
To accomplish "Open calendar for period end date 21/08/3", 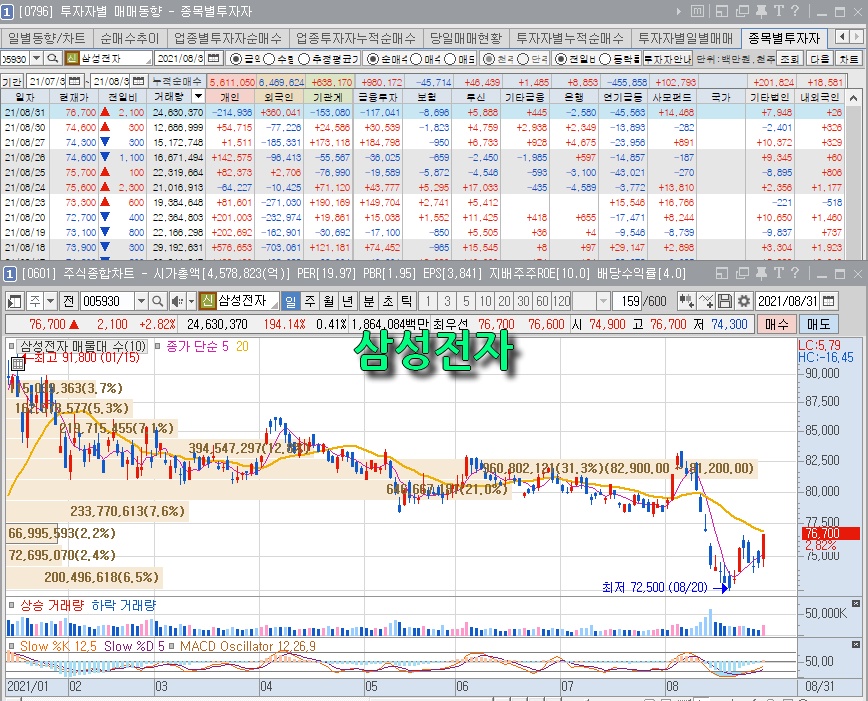I will coord(138,81).
